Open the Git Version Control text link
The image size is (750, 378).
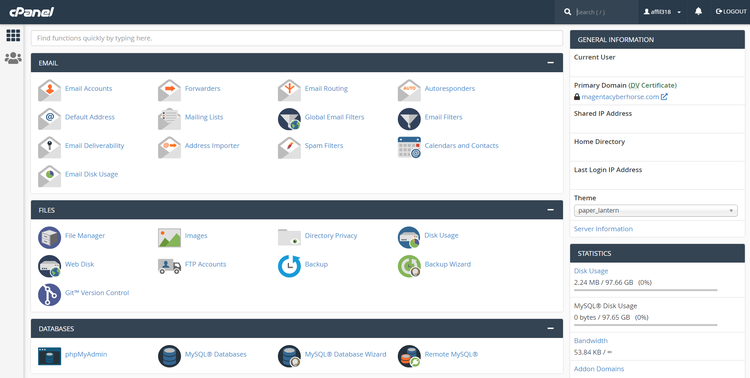pyautogui.click(x=97, y=293)
